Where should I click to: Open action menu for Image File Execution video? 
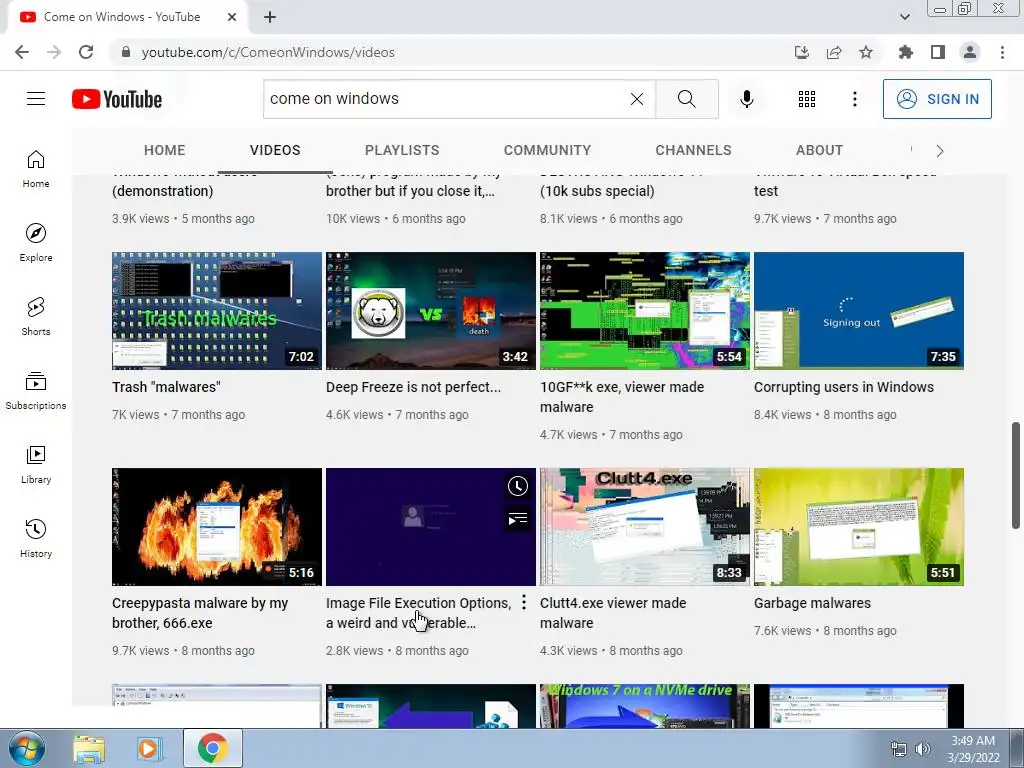coord(524,603)
